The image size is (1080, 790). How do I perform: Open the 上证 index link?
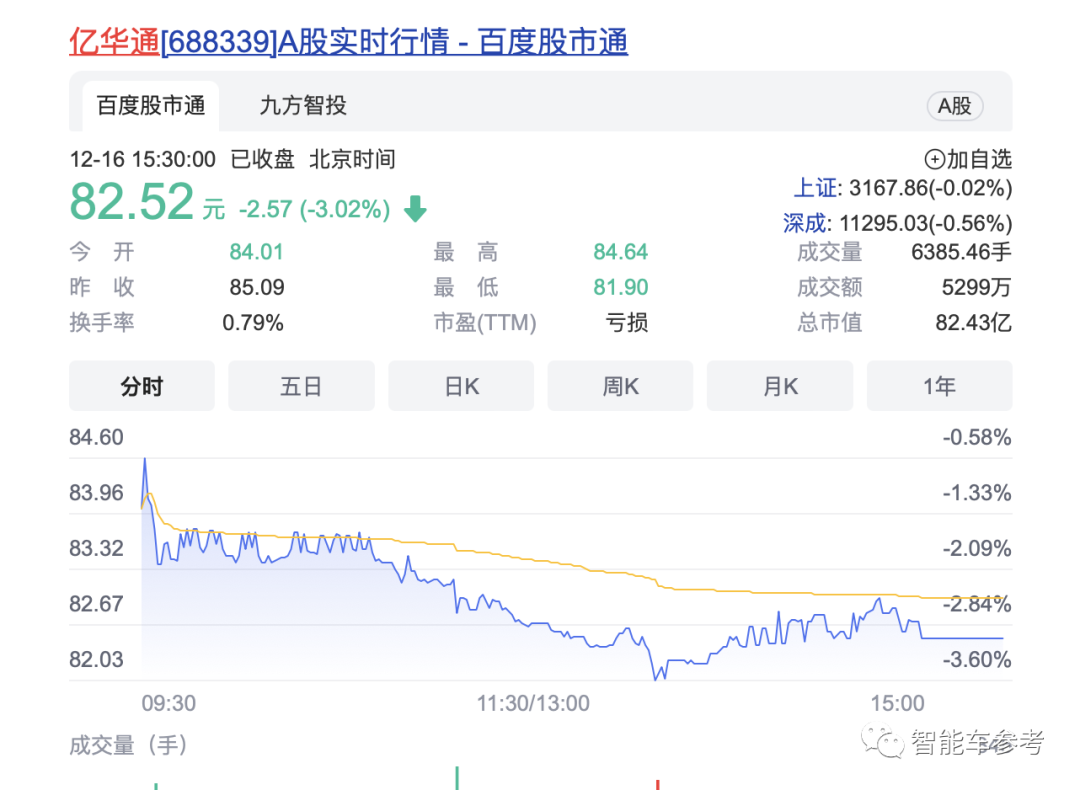coord(816,188)
